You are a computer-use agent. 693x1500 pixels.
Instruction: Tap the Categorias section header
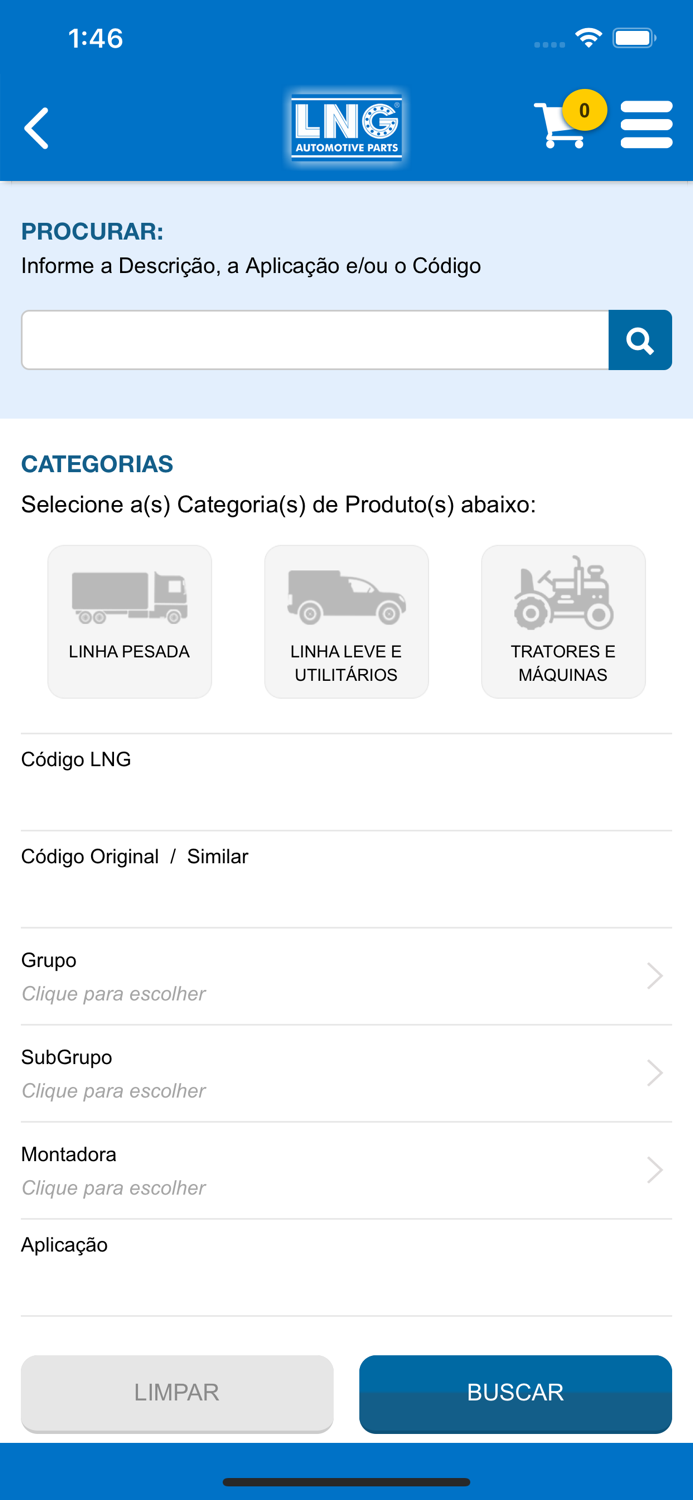(96, 464)
